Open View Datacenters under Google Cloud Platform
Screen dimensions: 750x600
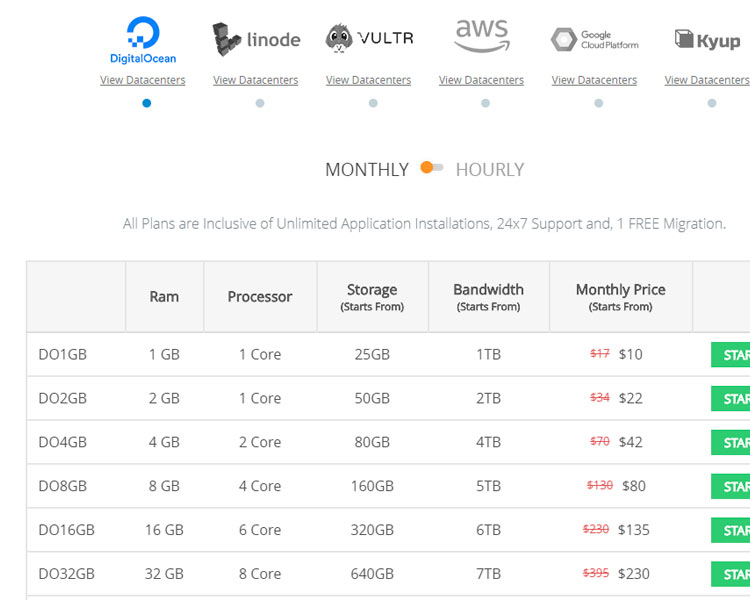(x=594, y=80)
